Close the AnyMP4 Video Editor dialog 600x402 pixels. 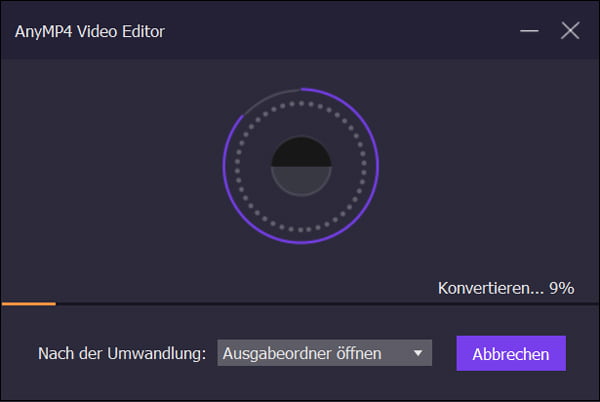[570, 31]
